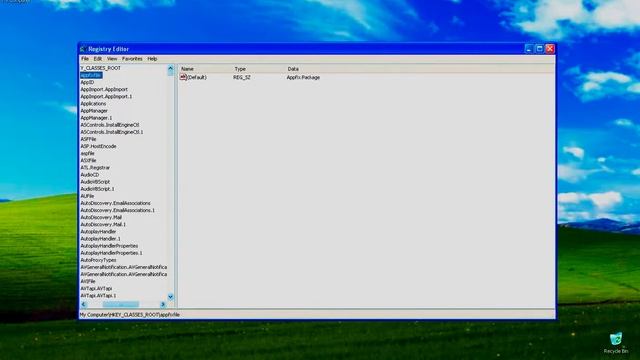Image resolution: width=640 pixels, height=360 pixels.
Task: Select the Applications registry key
Action: [93, 104]
